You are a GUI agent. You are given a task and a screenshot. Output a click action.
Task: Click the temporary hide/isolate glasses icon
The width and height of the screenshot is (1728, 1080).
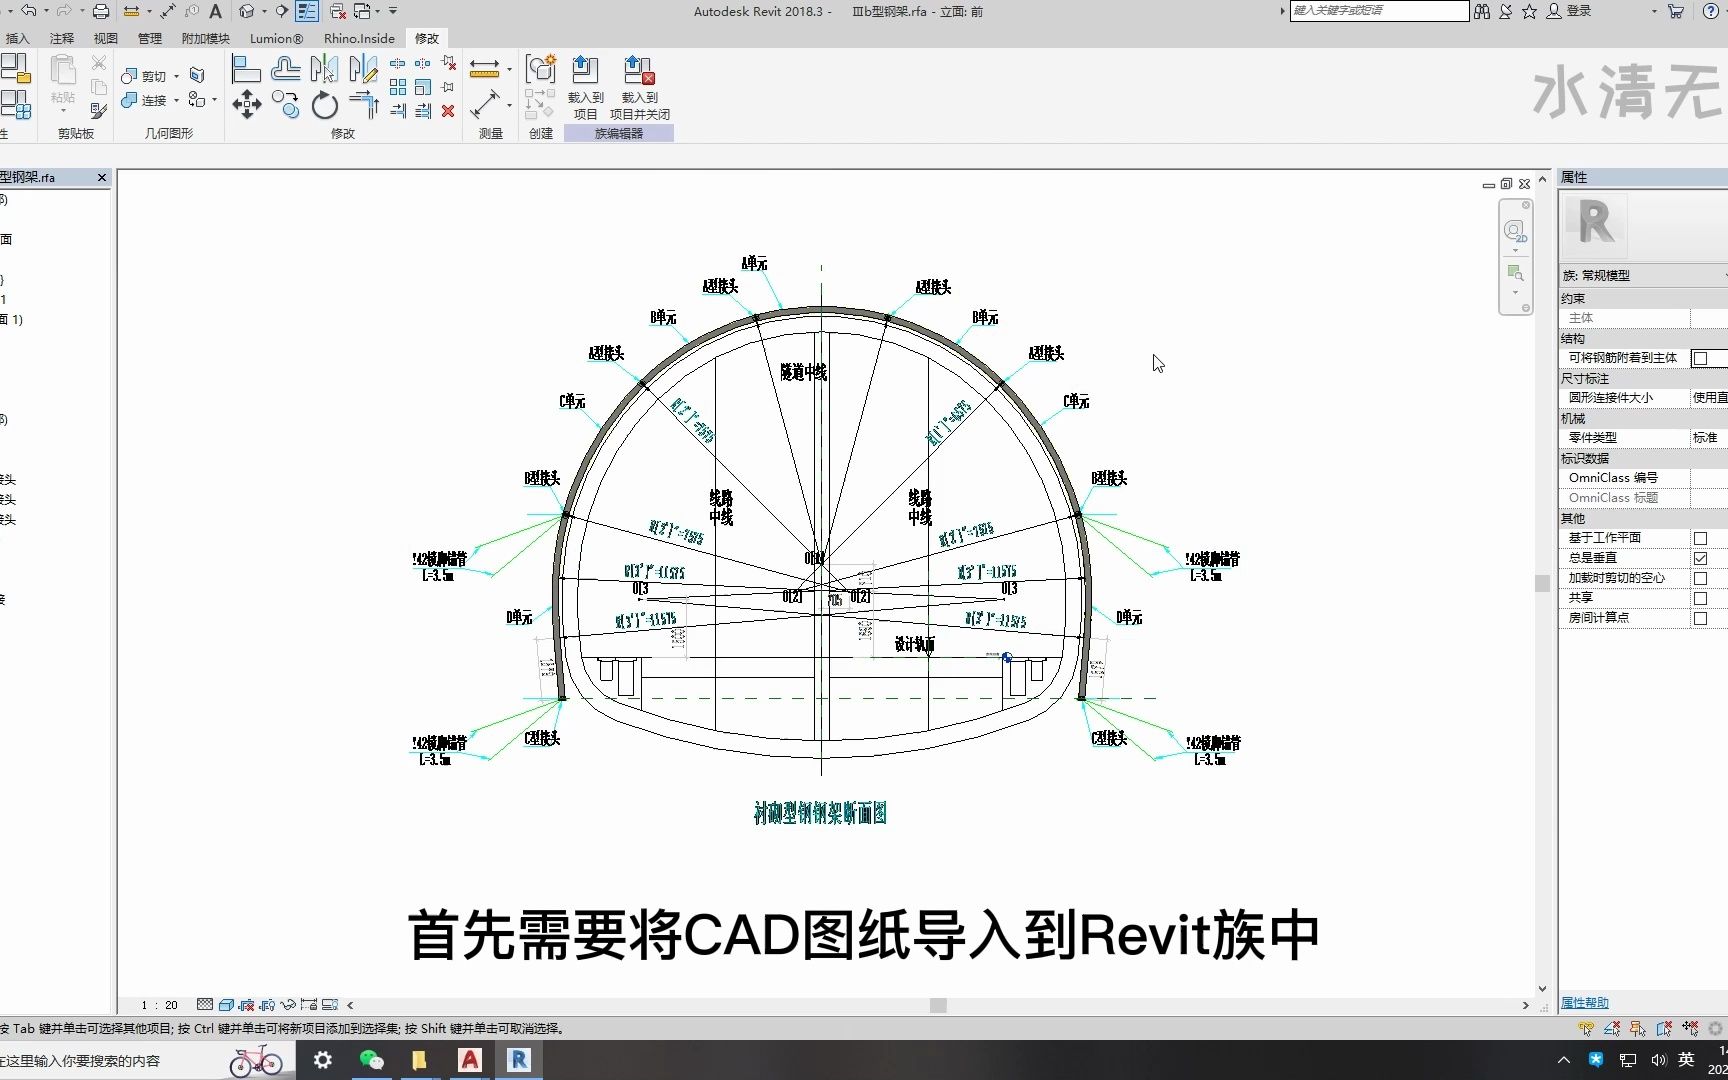[x=288, y=1005]
